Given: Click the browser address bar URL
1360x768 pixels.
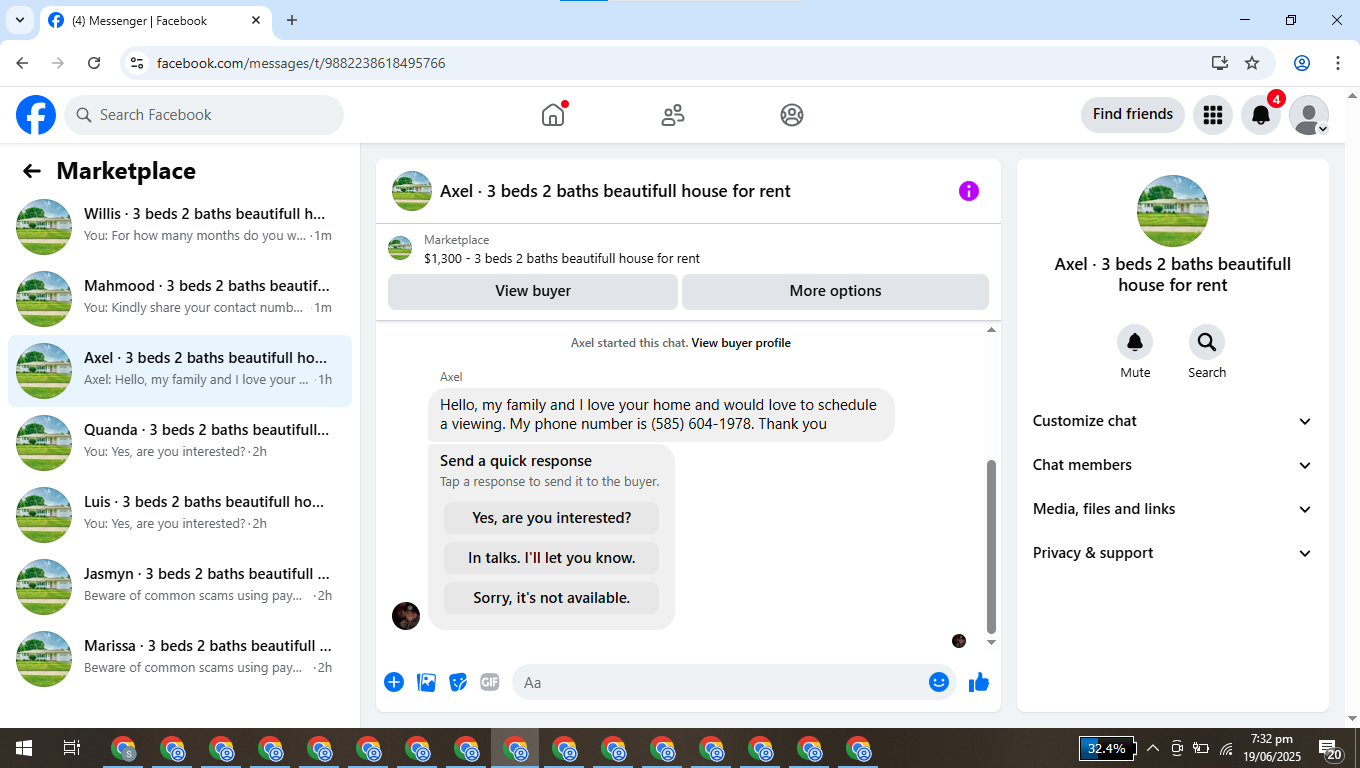Looking at the screenshot, I should tap(301, 63).
